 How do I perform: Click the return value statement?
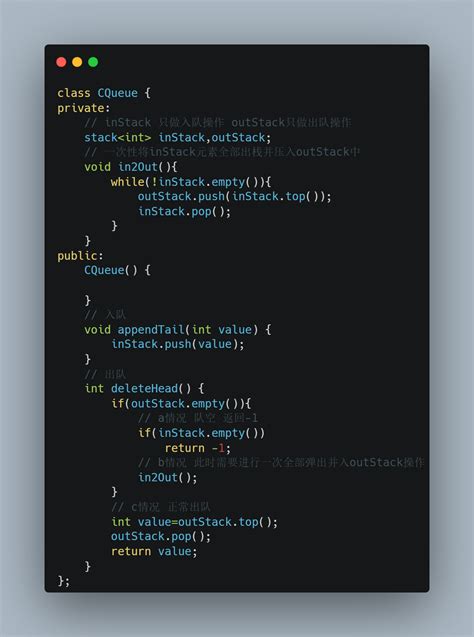(154, 551)
